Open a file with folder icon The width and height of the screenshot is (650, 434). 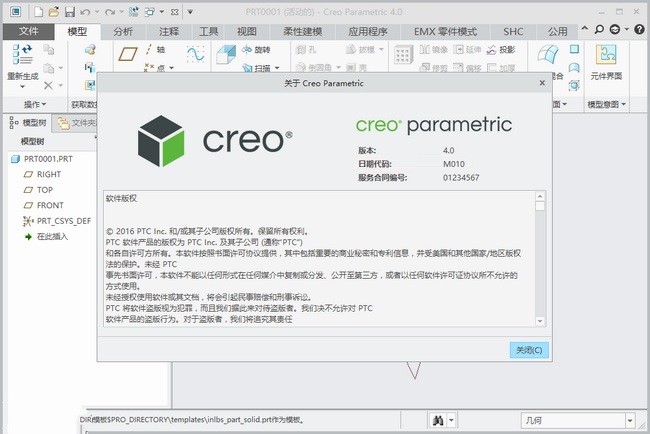pos(54,12)
